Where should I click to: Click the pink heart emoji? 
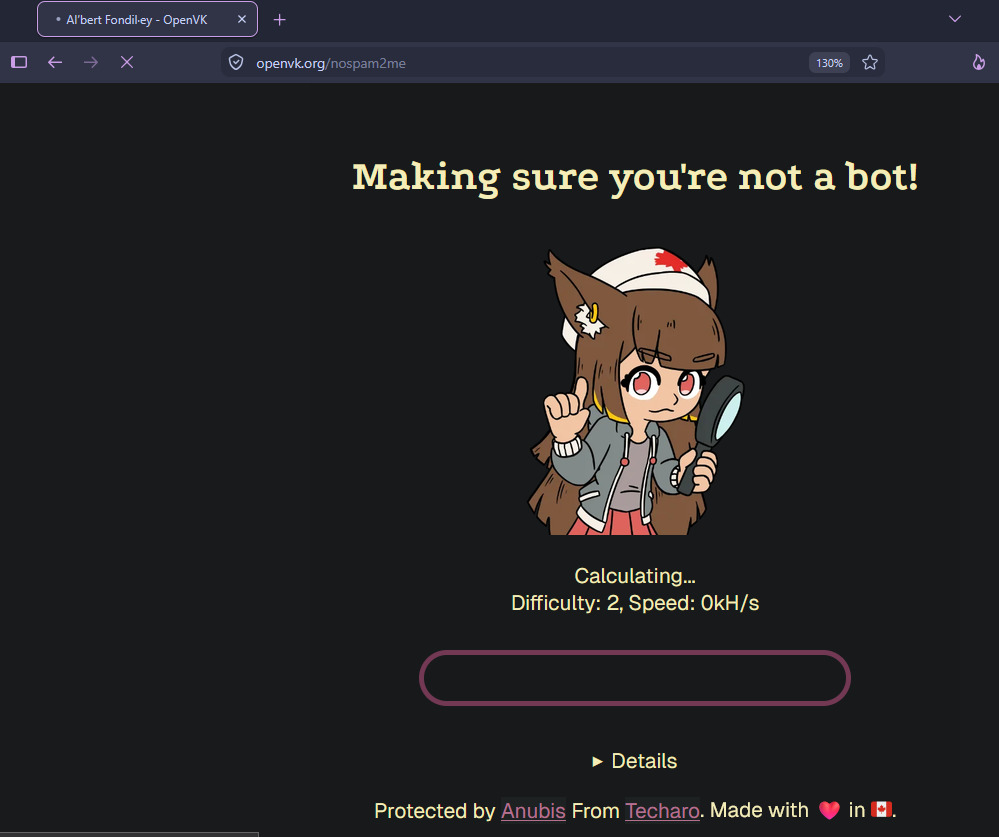coord(829,810)
